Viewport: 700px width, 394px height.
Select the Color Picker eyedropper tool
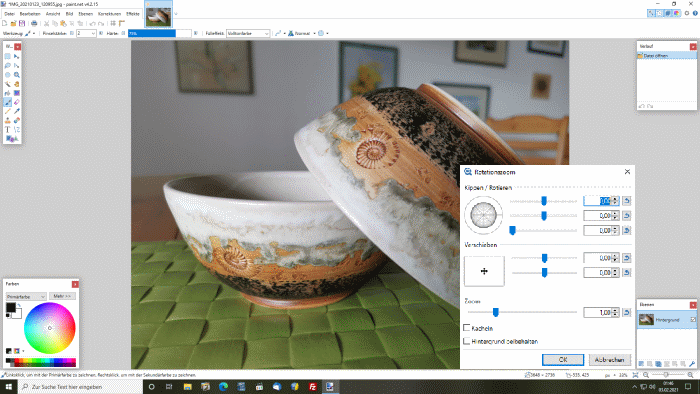point(17,111)
